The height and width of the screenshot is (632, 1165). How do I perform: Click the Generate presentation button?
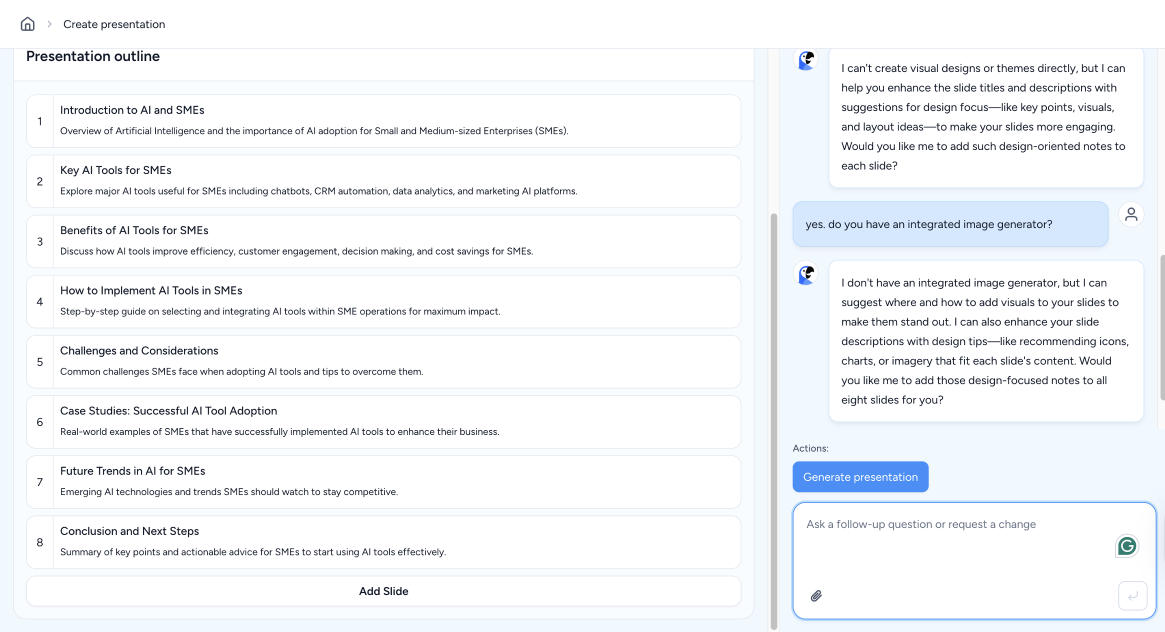tap(860, 477)
